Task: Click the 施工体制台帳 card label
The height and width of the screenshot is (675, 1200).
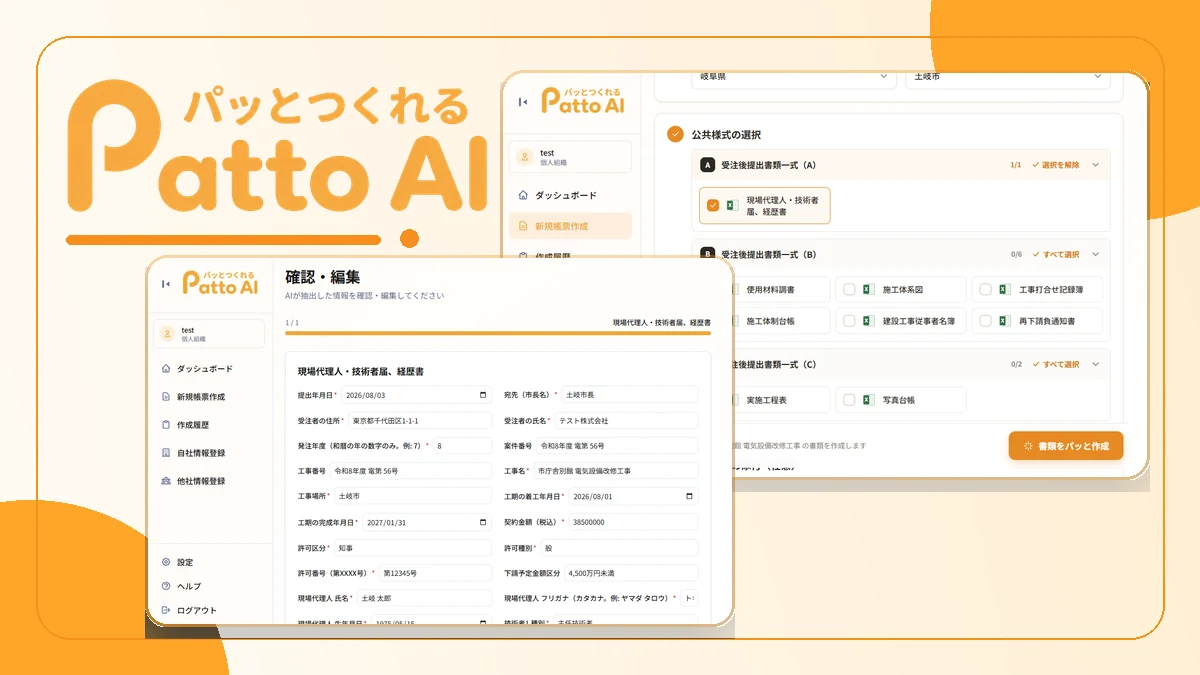Action: (771, 321)
